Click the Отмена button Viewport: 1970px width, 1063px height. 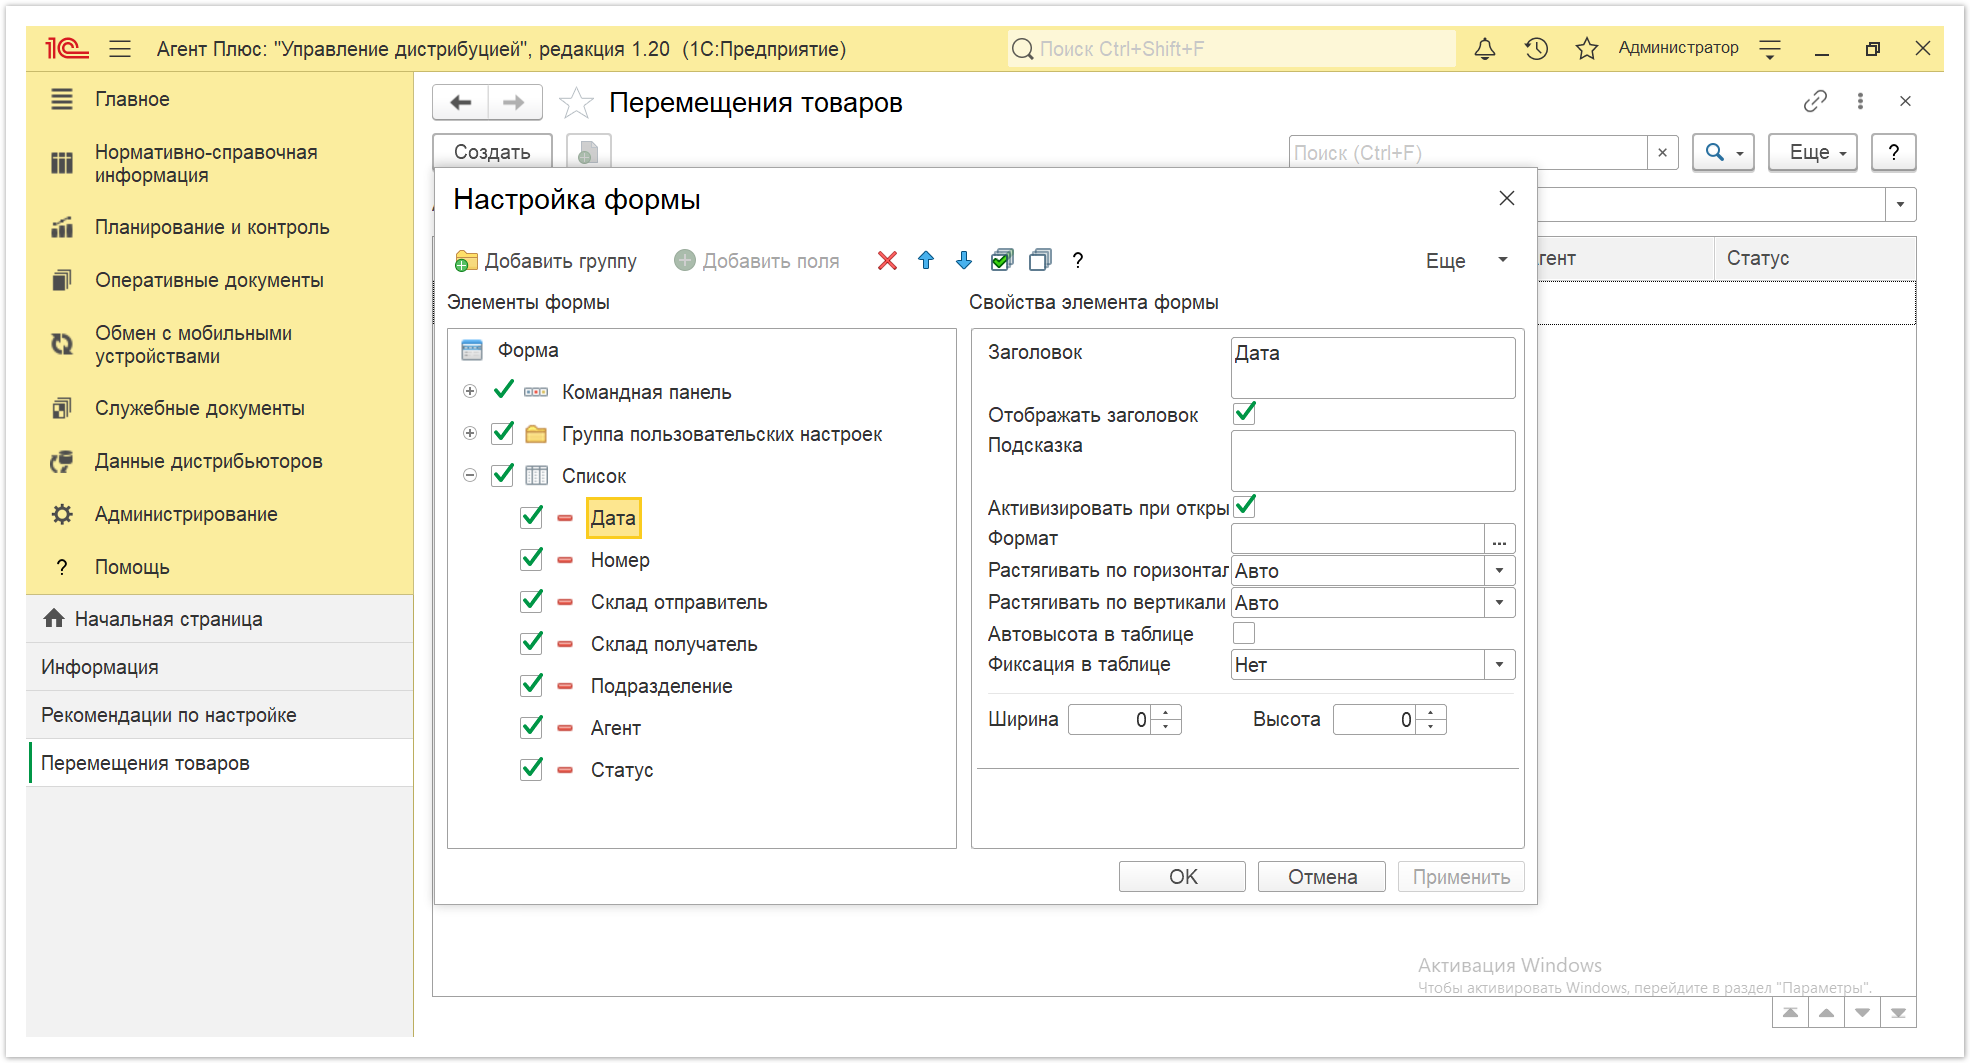(1322, 877)
